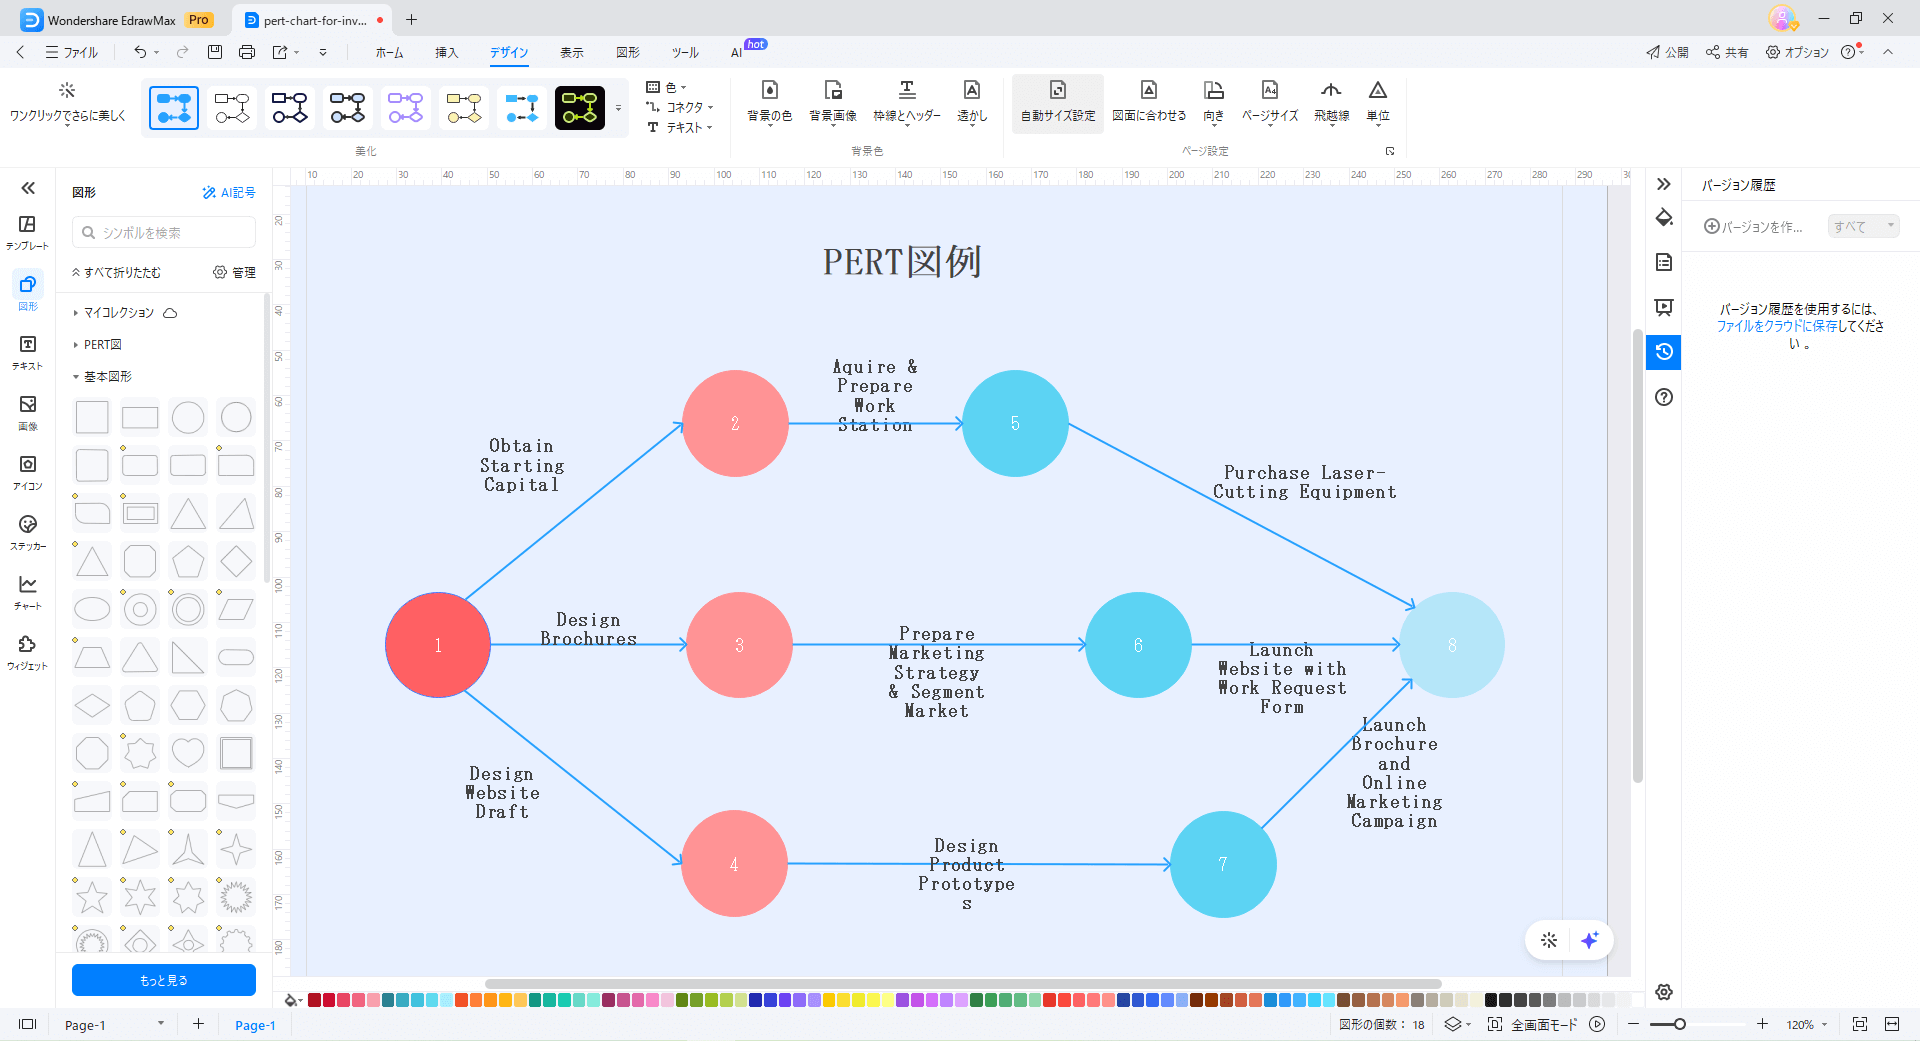Screen dimensions: 1920x1041
Task: Open the テキスト text style dropdown
Action: point(680,127)
